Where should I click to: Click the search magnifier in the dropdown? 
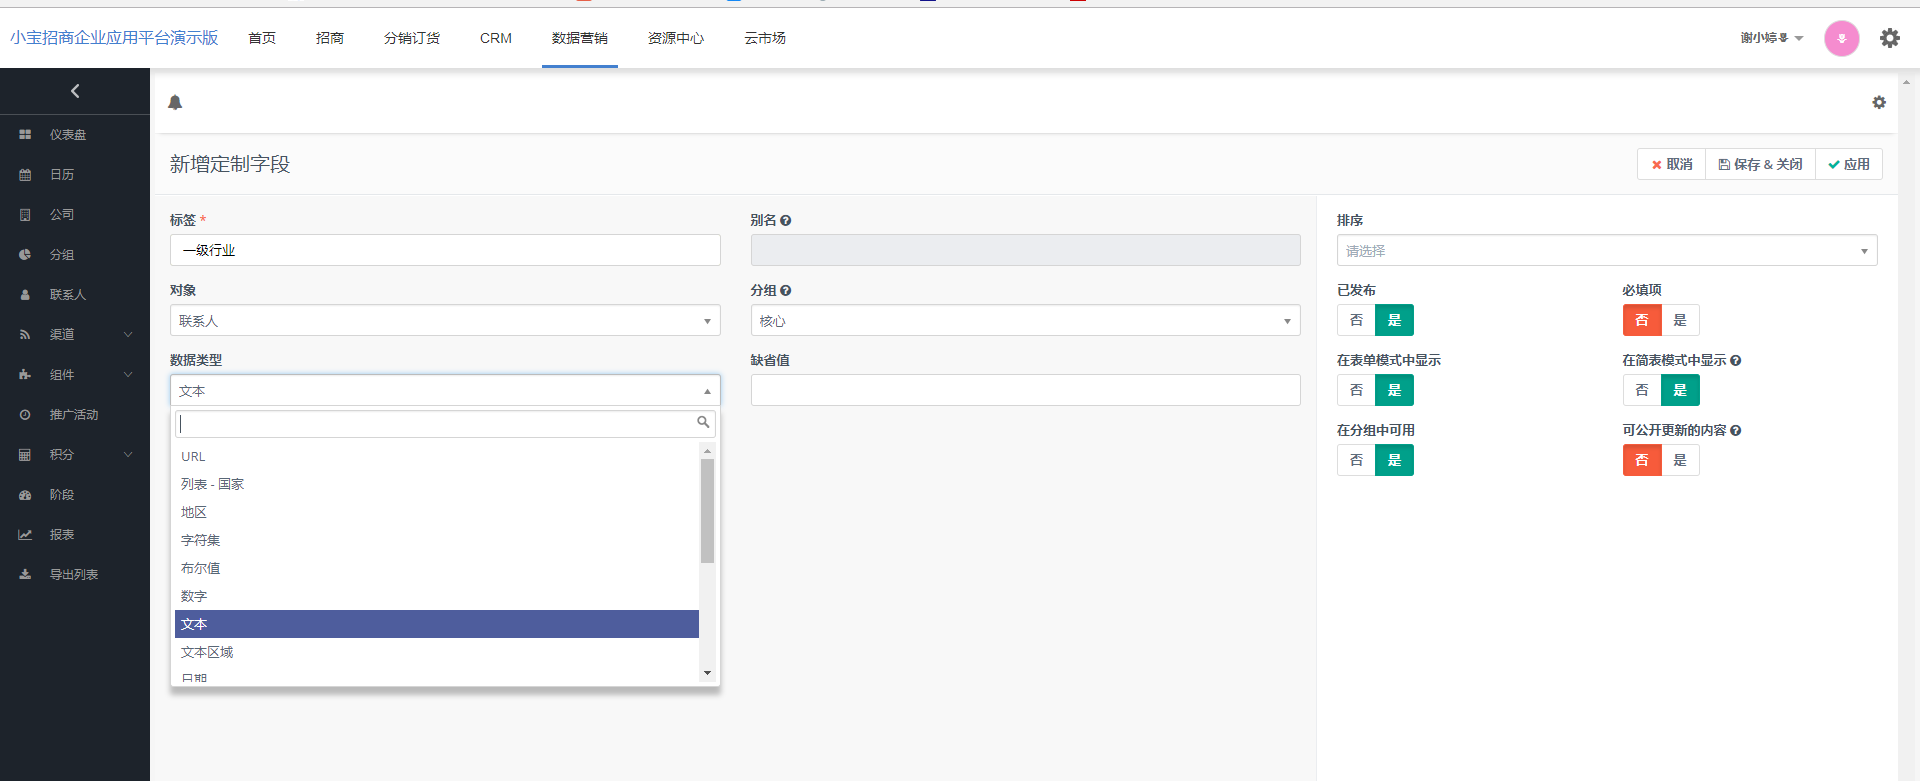pos(703,423)
